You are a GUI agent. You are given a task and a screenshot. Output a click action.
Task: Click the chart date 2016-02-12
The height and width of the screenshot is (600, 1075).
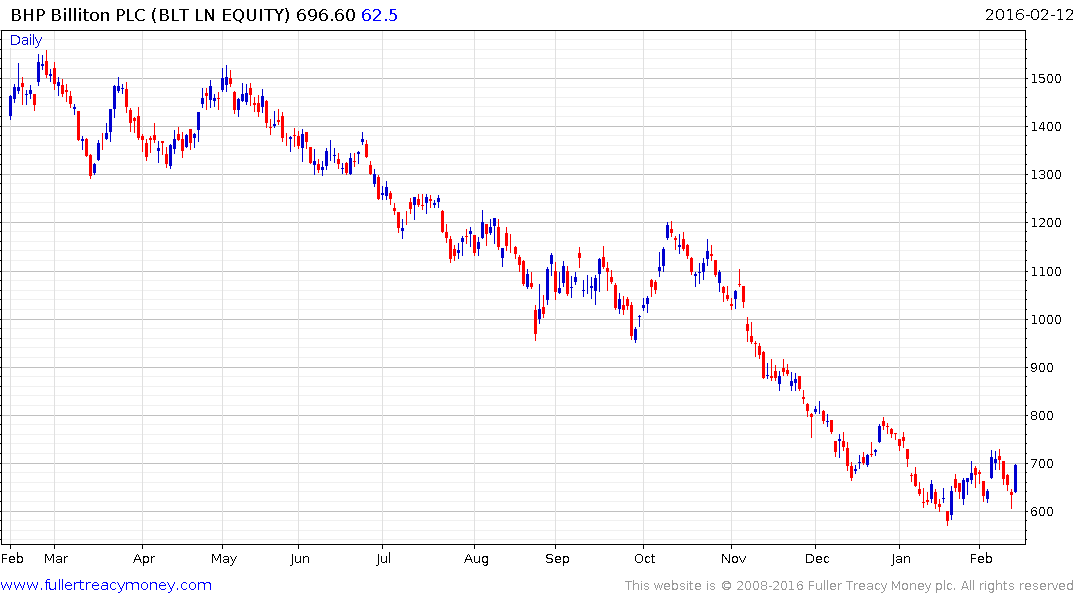click(x=1028, y=14)
